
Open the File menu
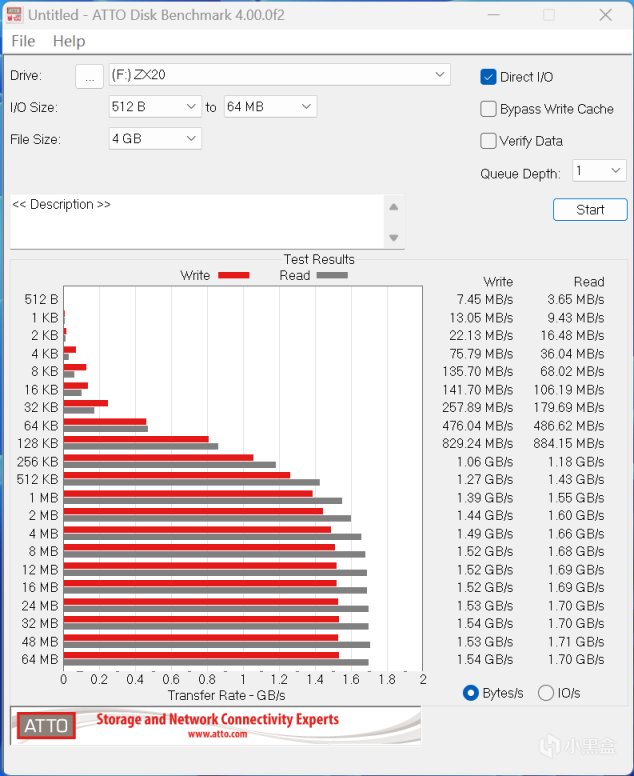23,41
